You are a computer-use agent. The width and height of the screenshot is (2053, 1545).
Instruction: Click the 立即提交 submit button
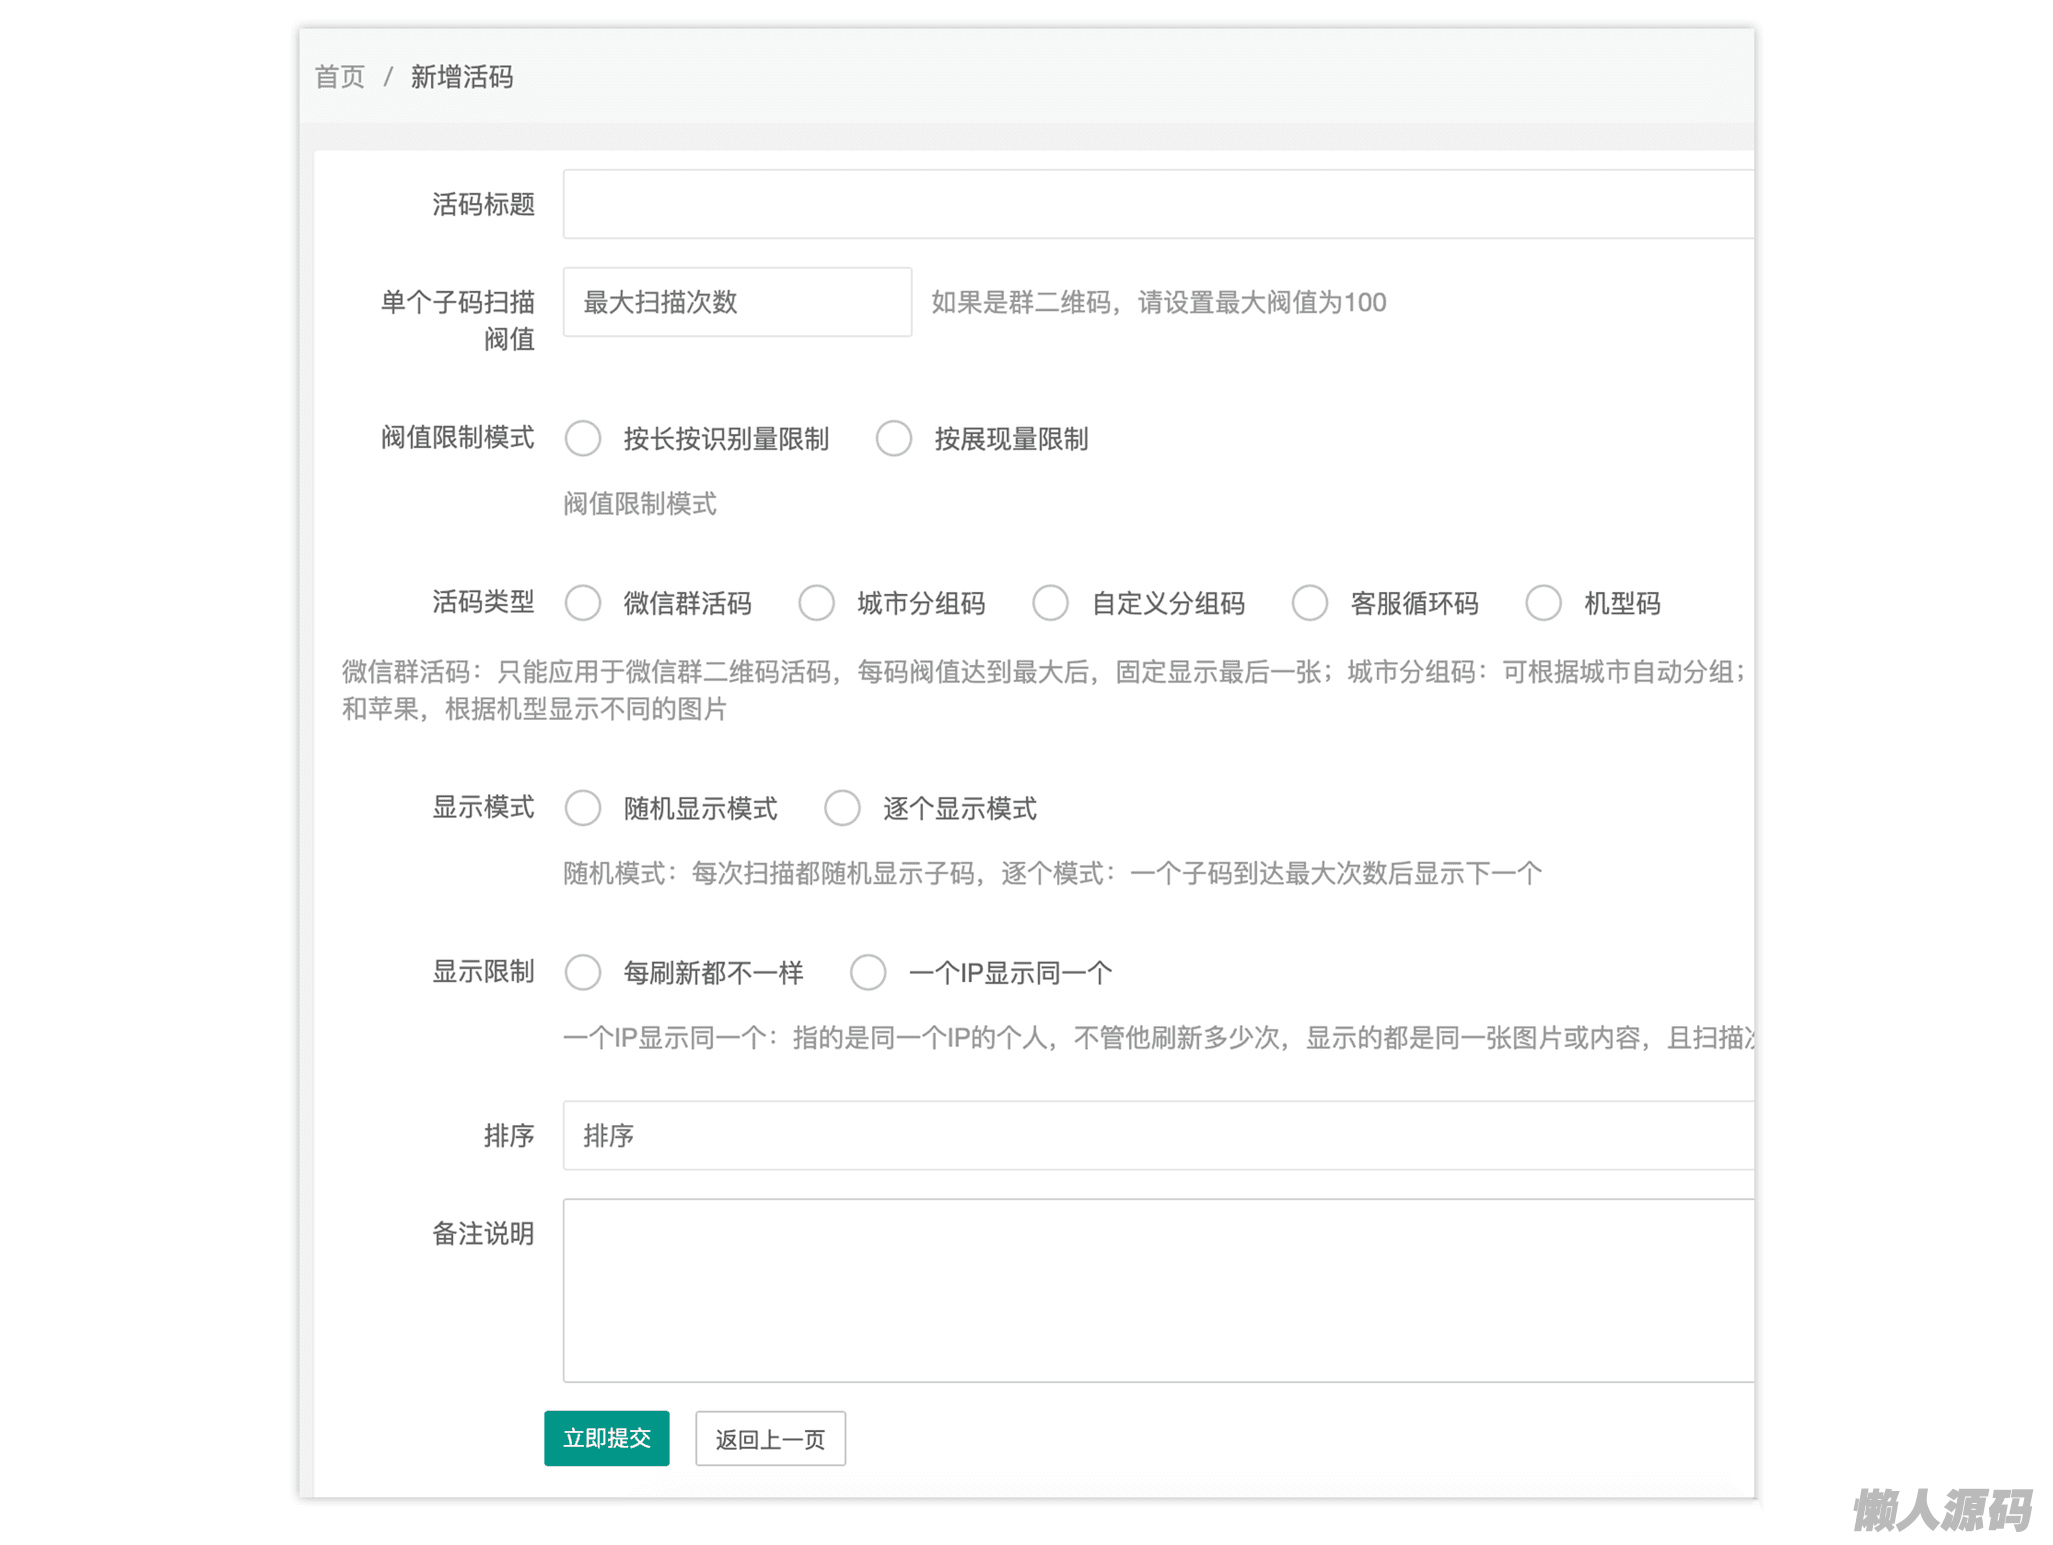(606, 1438)
